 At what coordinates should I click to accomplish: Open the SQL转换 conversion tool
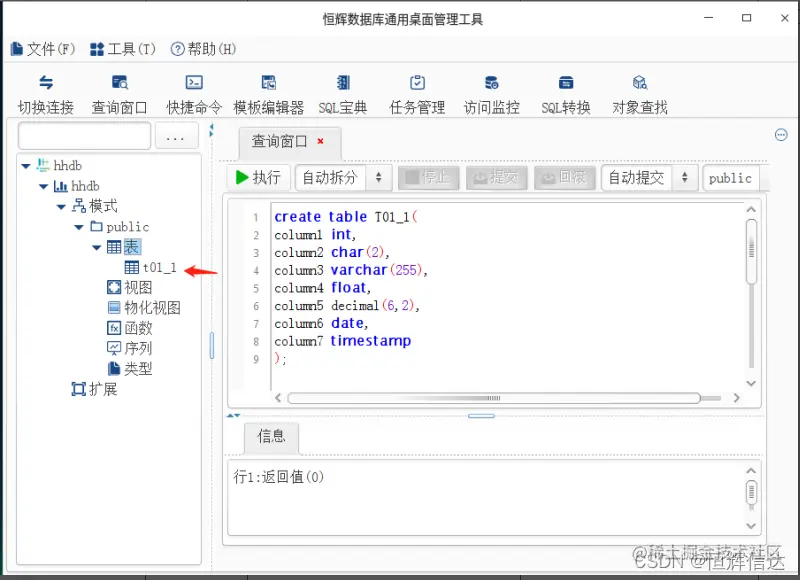(565, 93)
